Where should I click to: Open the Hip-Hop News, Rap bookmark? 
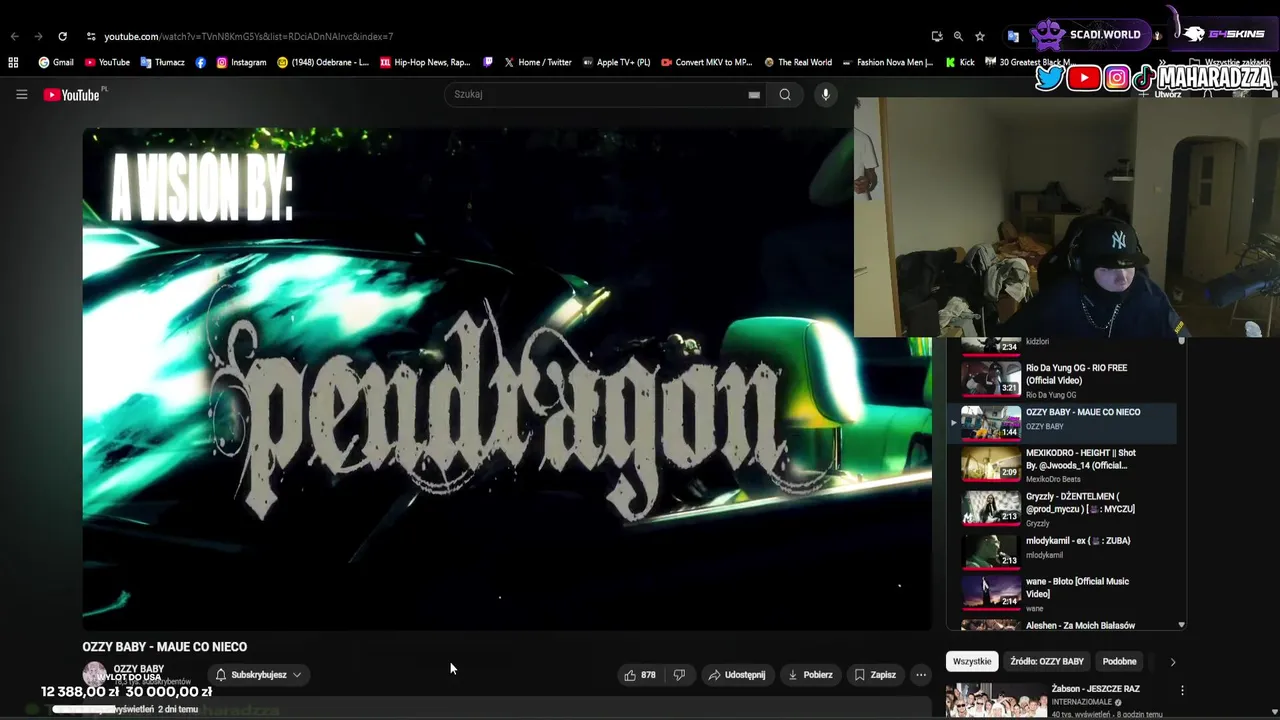click(x=425, y=62)
